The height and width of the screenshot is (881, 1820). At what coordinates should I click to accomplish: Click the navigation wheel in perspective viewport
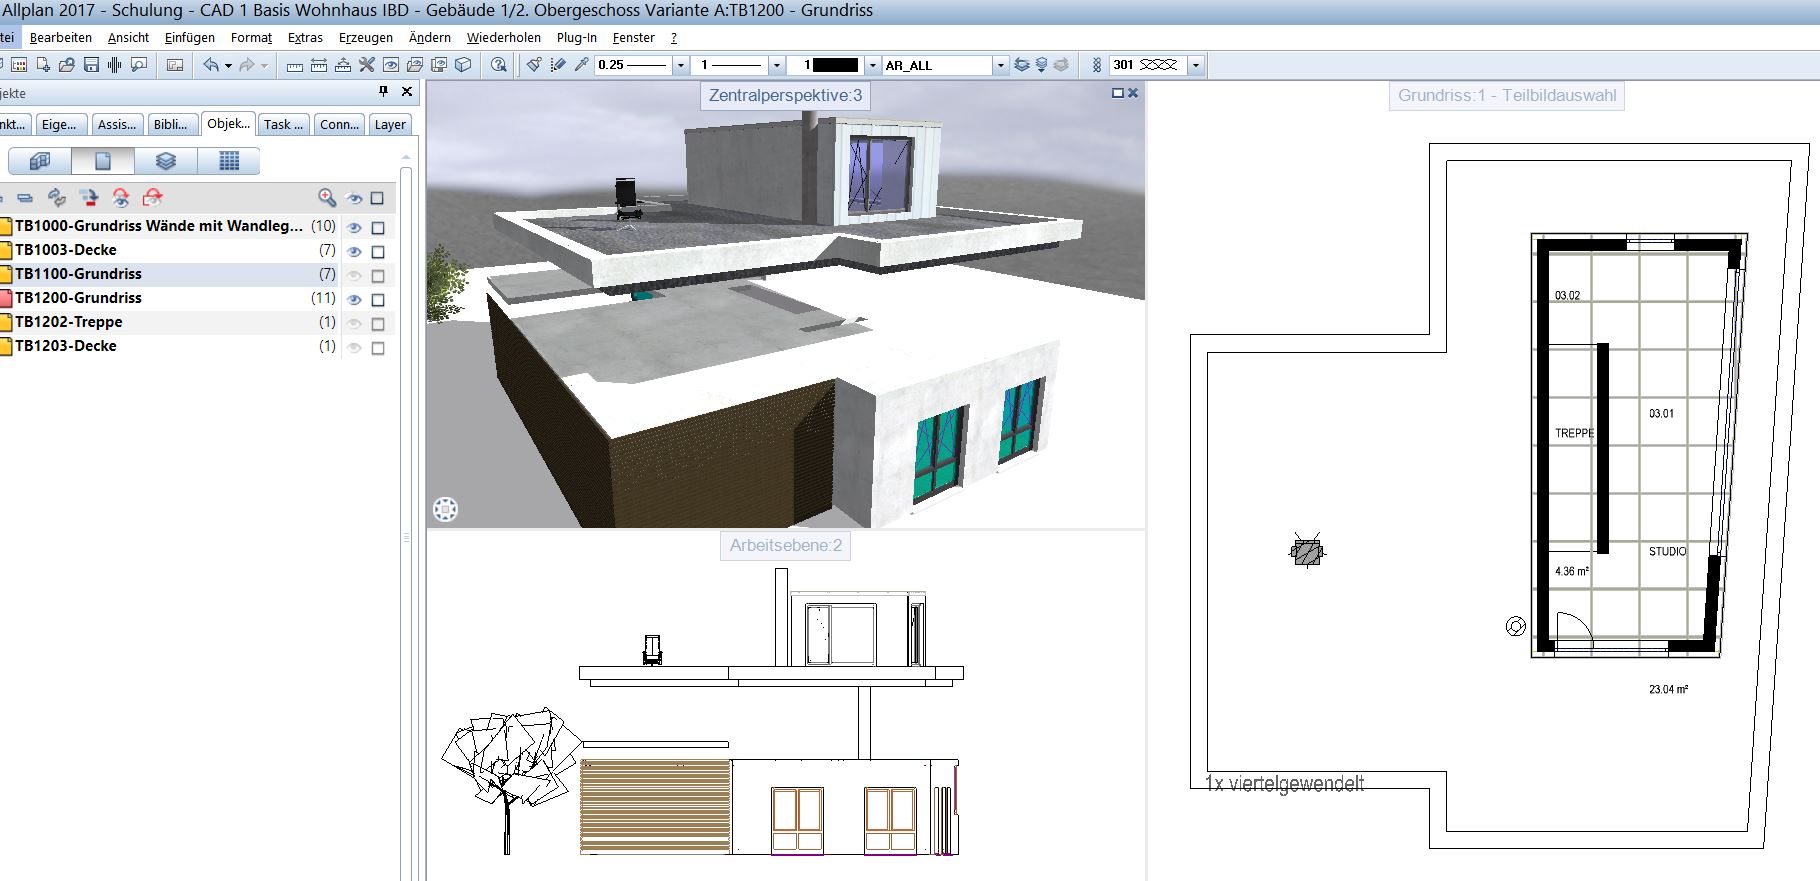point(445,510)
